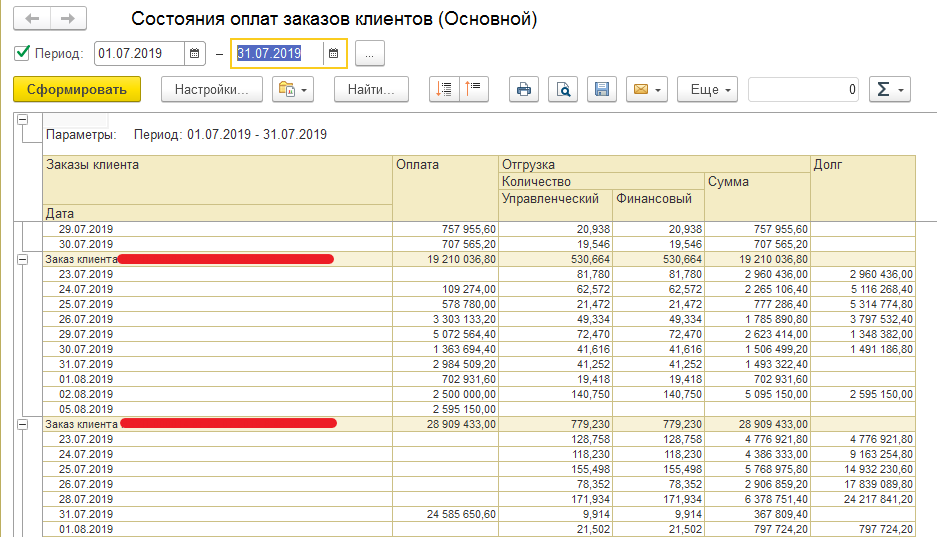Image resolution: width=937 pixels, height=537 pixels.
Task: Print the report with printer icon
Action: tap(523, 89)
